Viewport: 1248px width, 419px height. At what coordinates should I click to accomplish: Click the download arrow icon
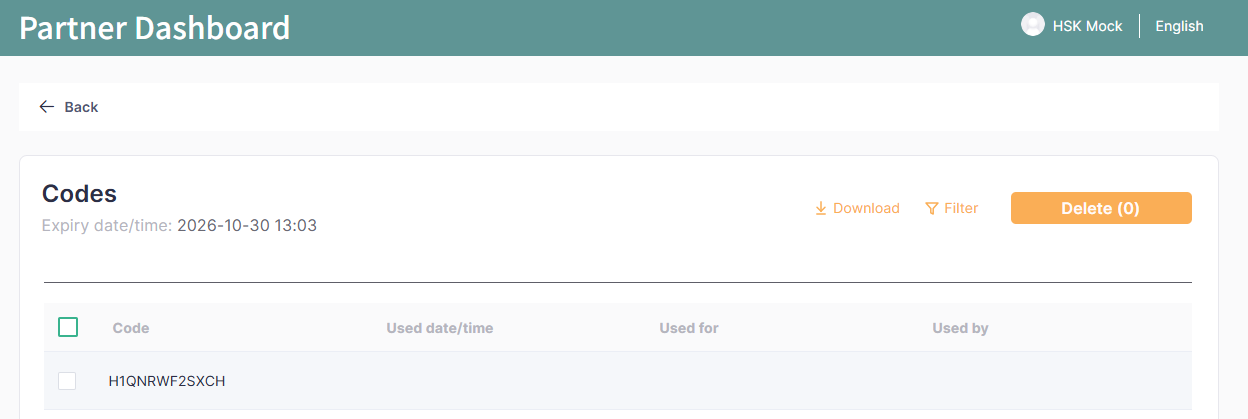(x=821, y=208)
